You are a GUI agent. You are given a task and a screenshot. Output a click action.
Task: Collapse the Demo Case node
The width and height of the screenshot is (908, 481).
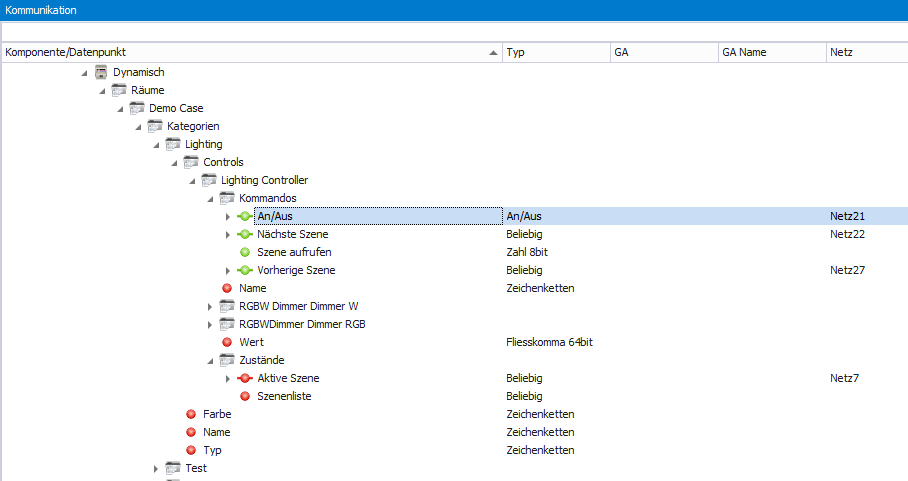120,109
